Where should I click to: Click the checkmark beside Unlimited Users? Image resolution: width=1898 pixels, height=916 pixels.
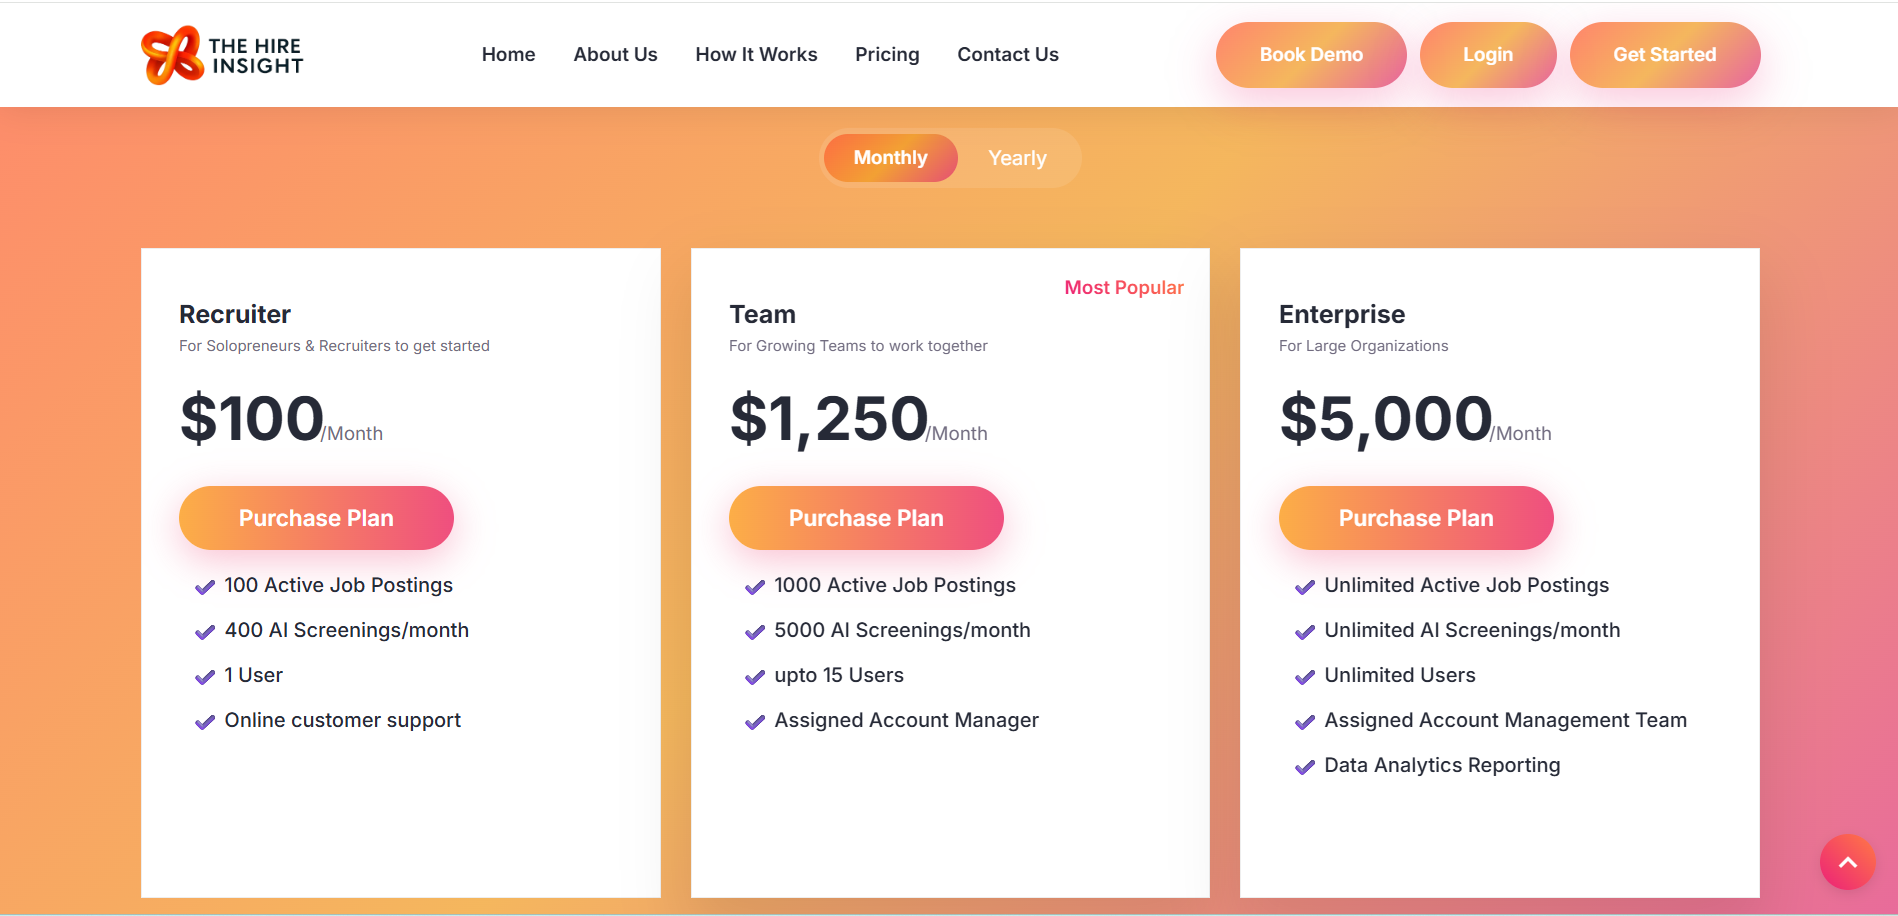pos(1305,677)
